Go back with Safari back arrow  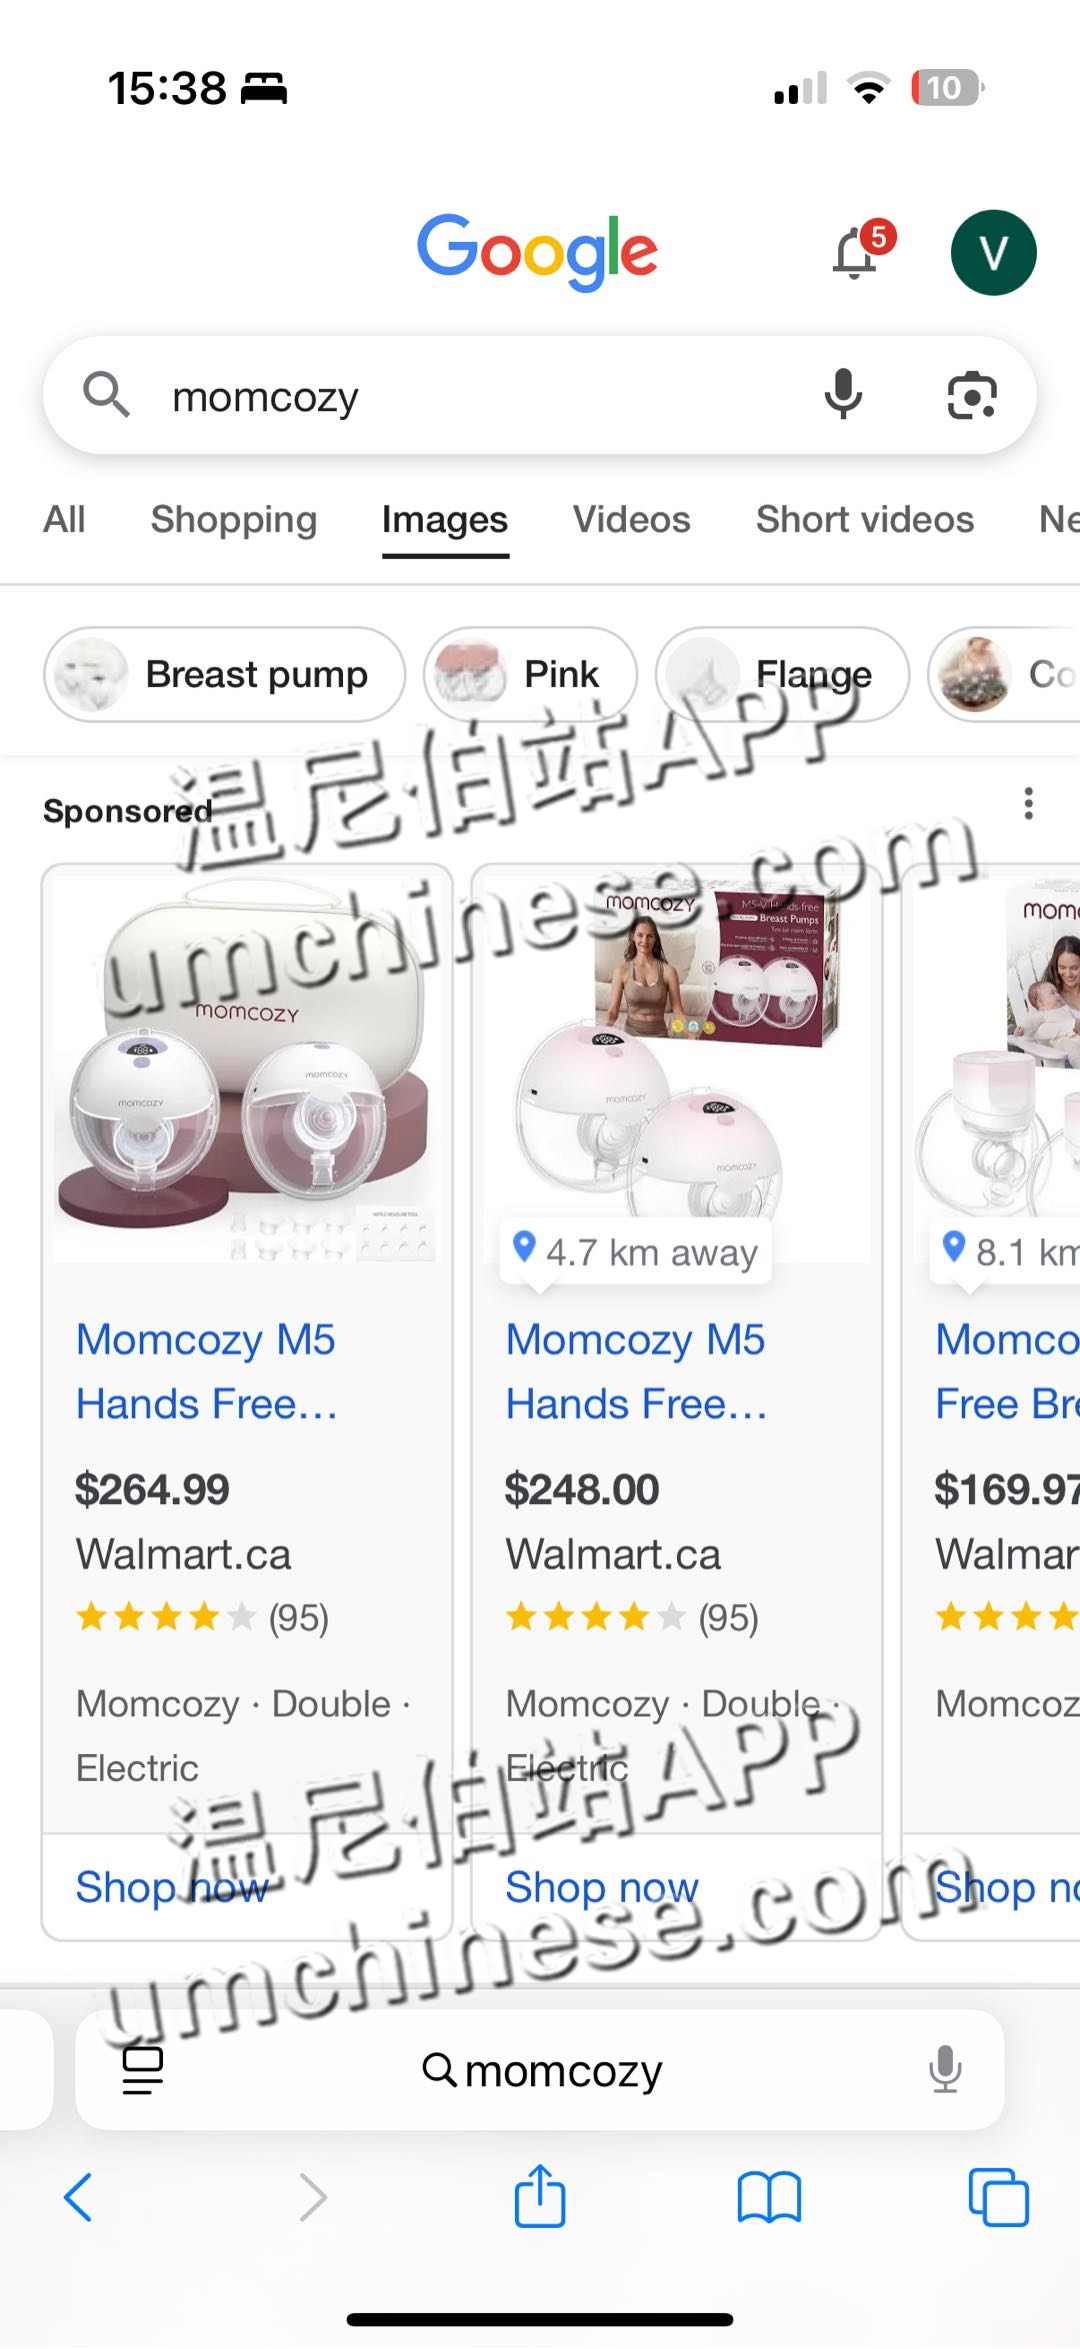78,2197
